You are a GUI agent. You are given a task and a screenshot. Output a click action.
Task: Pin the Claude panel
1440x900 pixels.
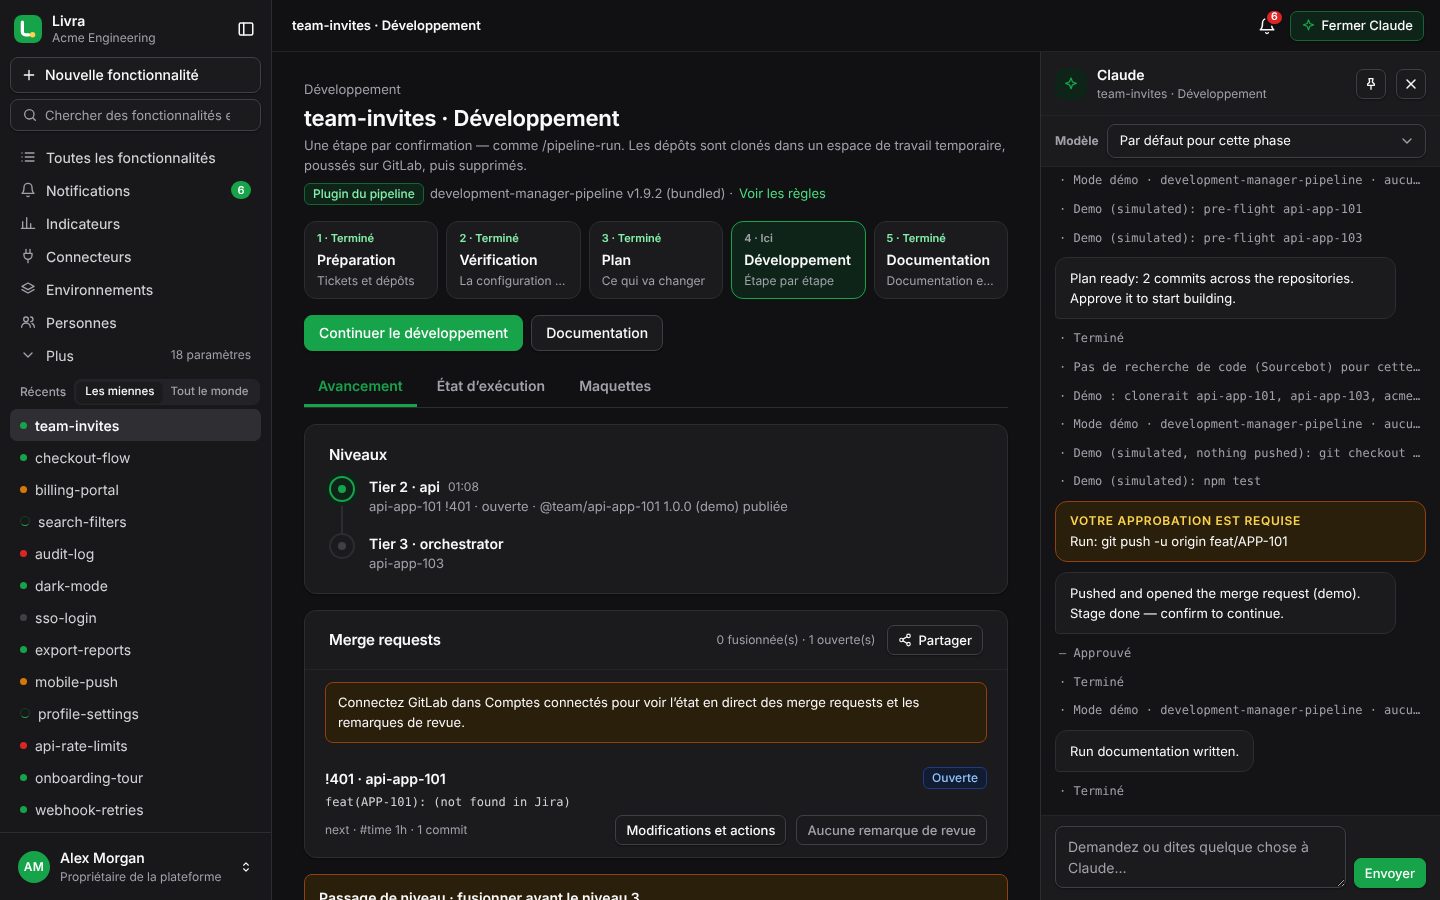(1371, 84)
